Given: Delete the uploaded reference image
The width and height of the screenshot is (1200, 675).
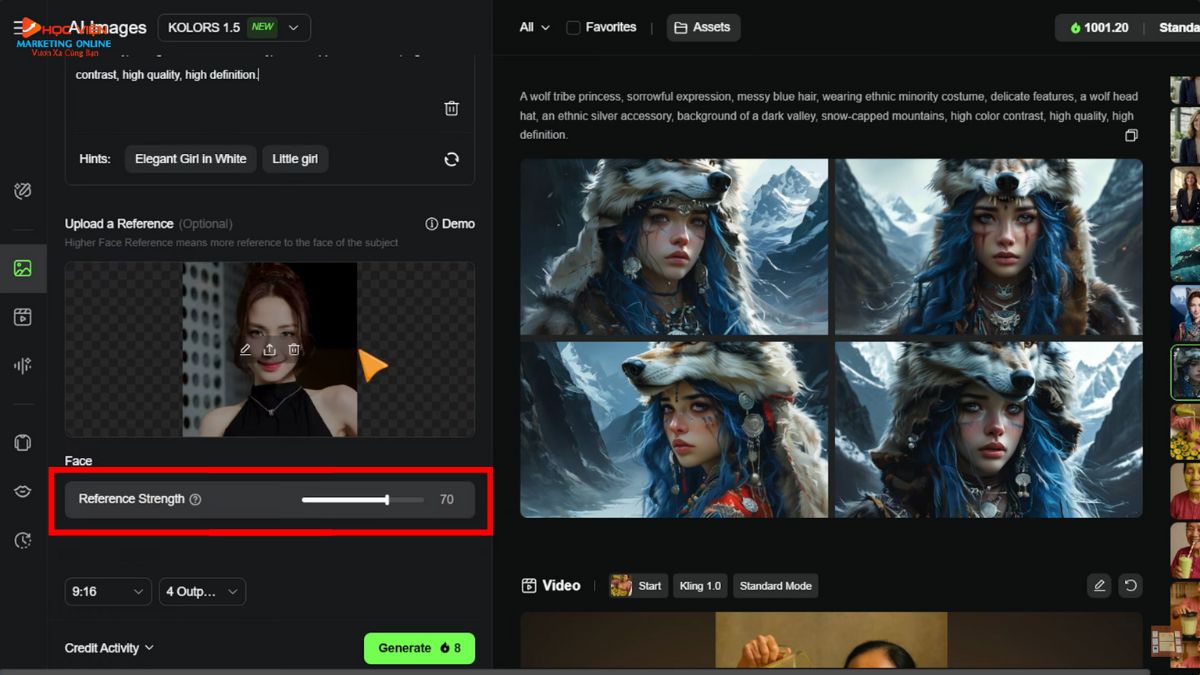Looking at the screenshot, I should (294, 349).
